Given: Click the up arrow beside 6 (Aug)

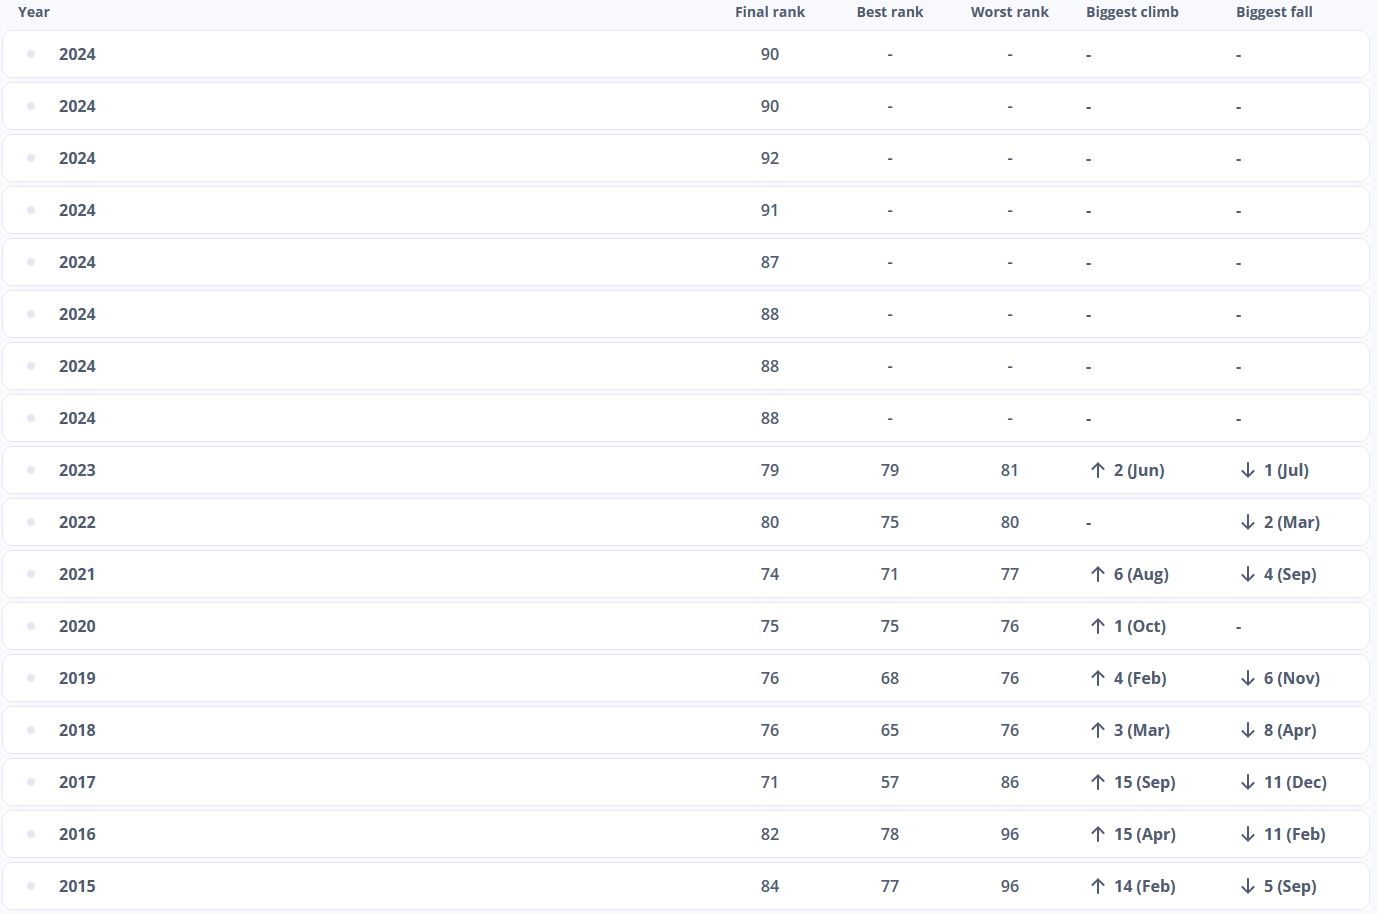Looking at the screenshot, I should pyautogui.click(x=1098, y=574).
